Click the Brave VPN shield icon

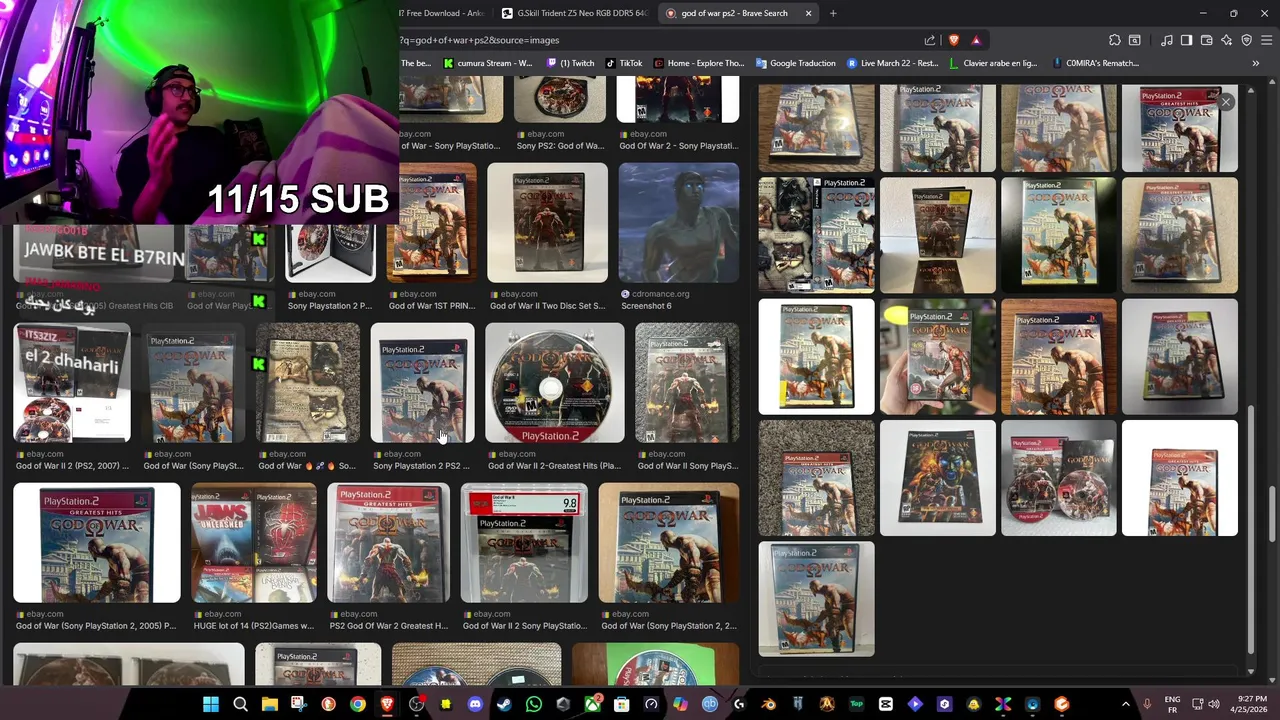[x=1246, y=40]
